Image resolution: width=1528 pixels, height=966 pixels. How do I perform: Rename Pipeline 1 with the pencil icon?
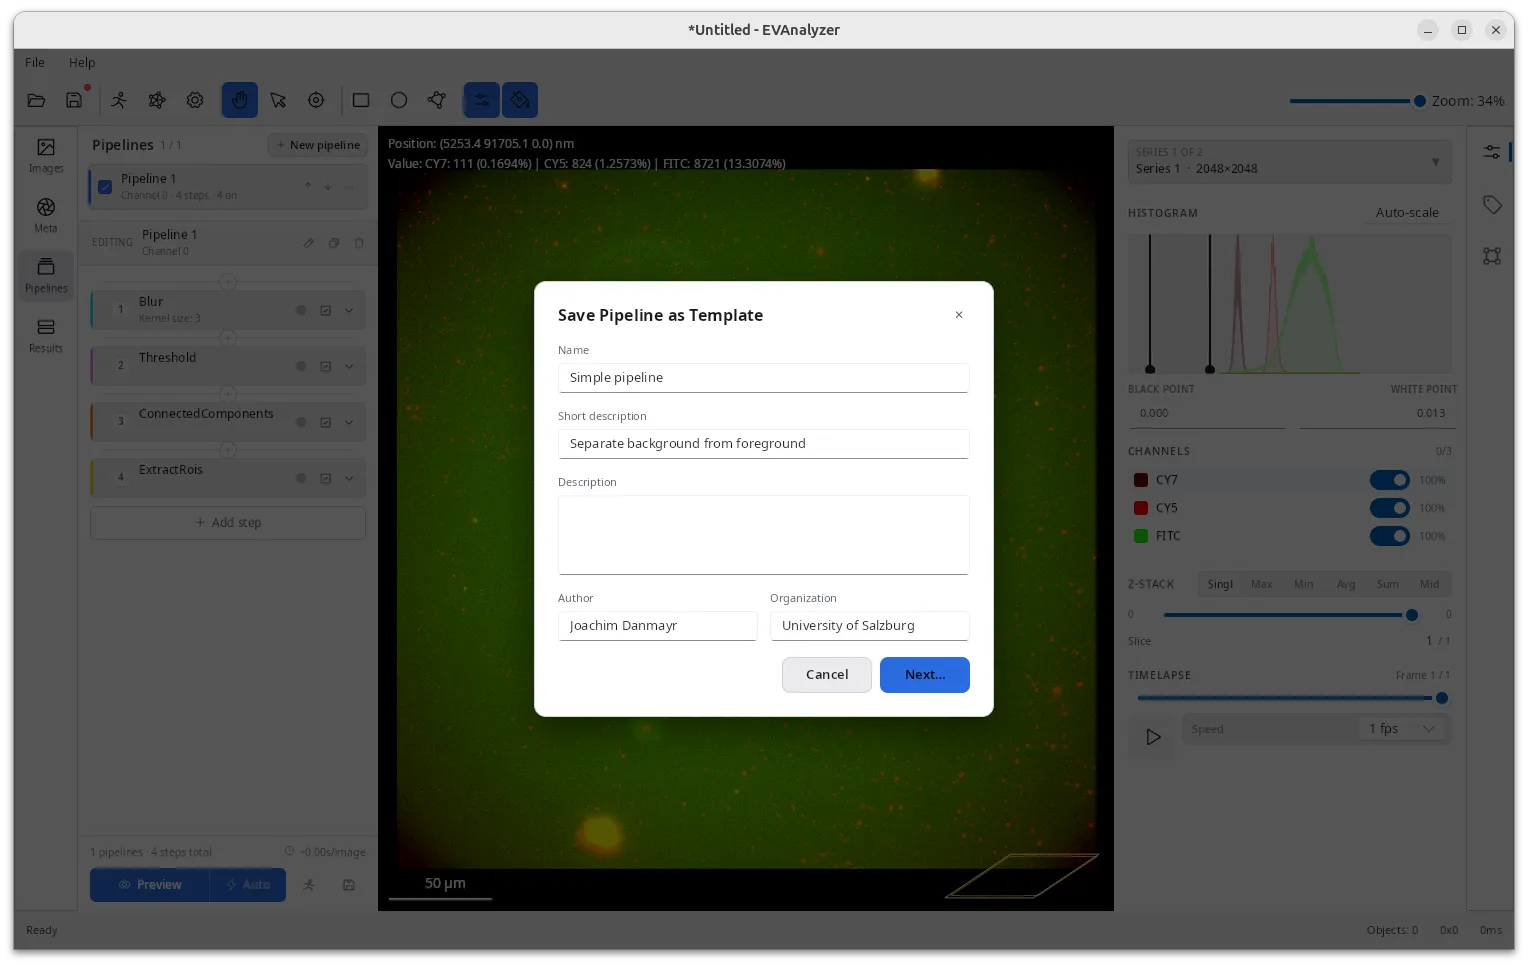tap(309, 243)
